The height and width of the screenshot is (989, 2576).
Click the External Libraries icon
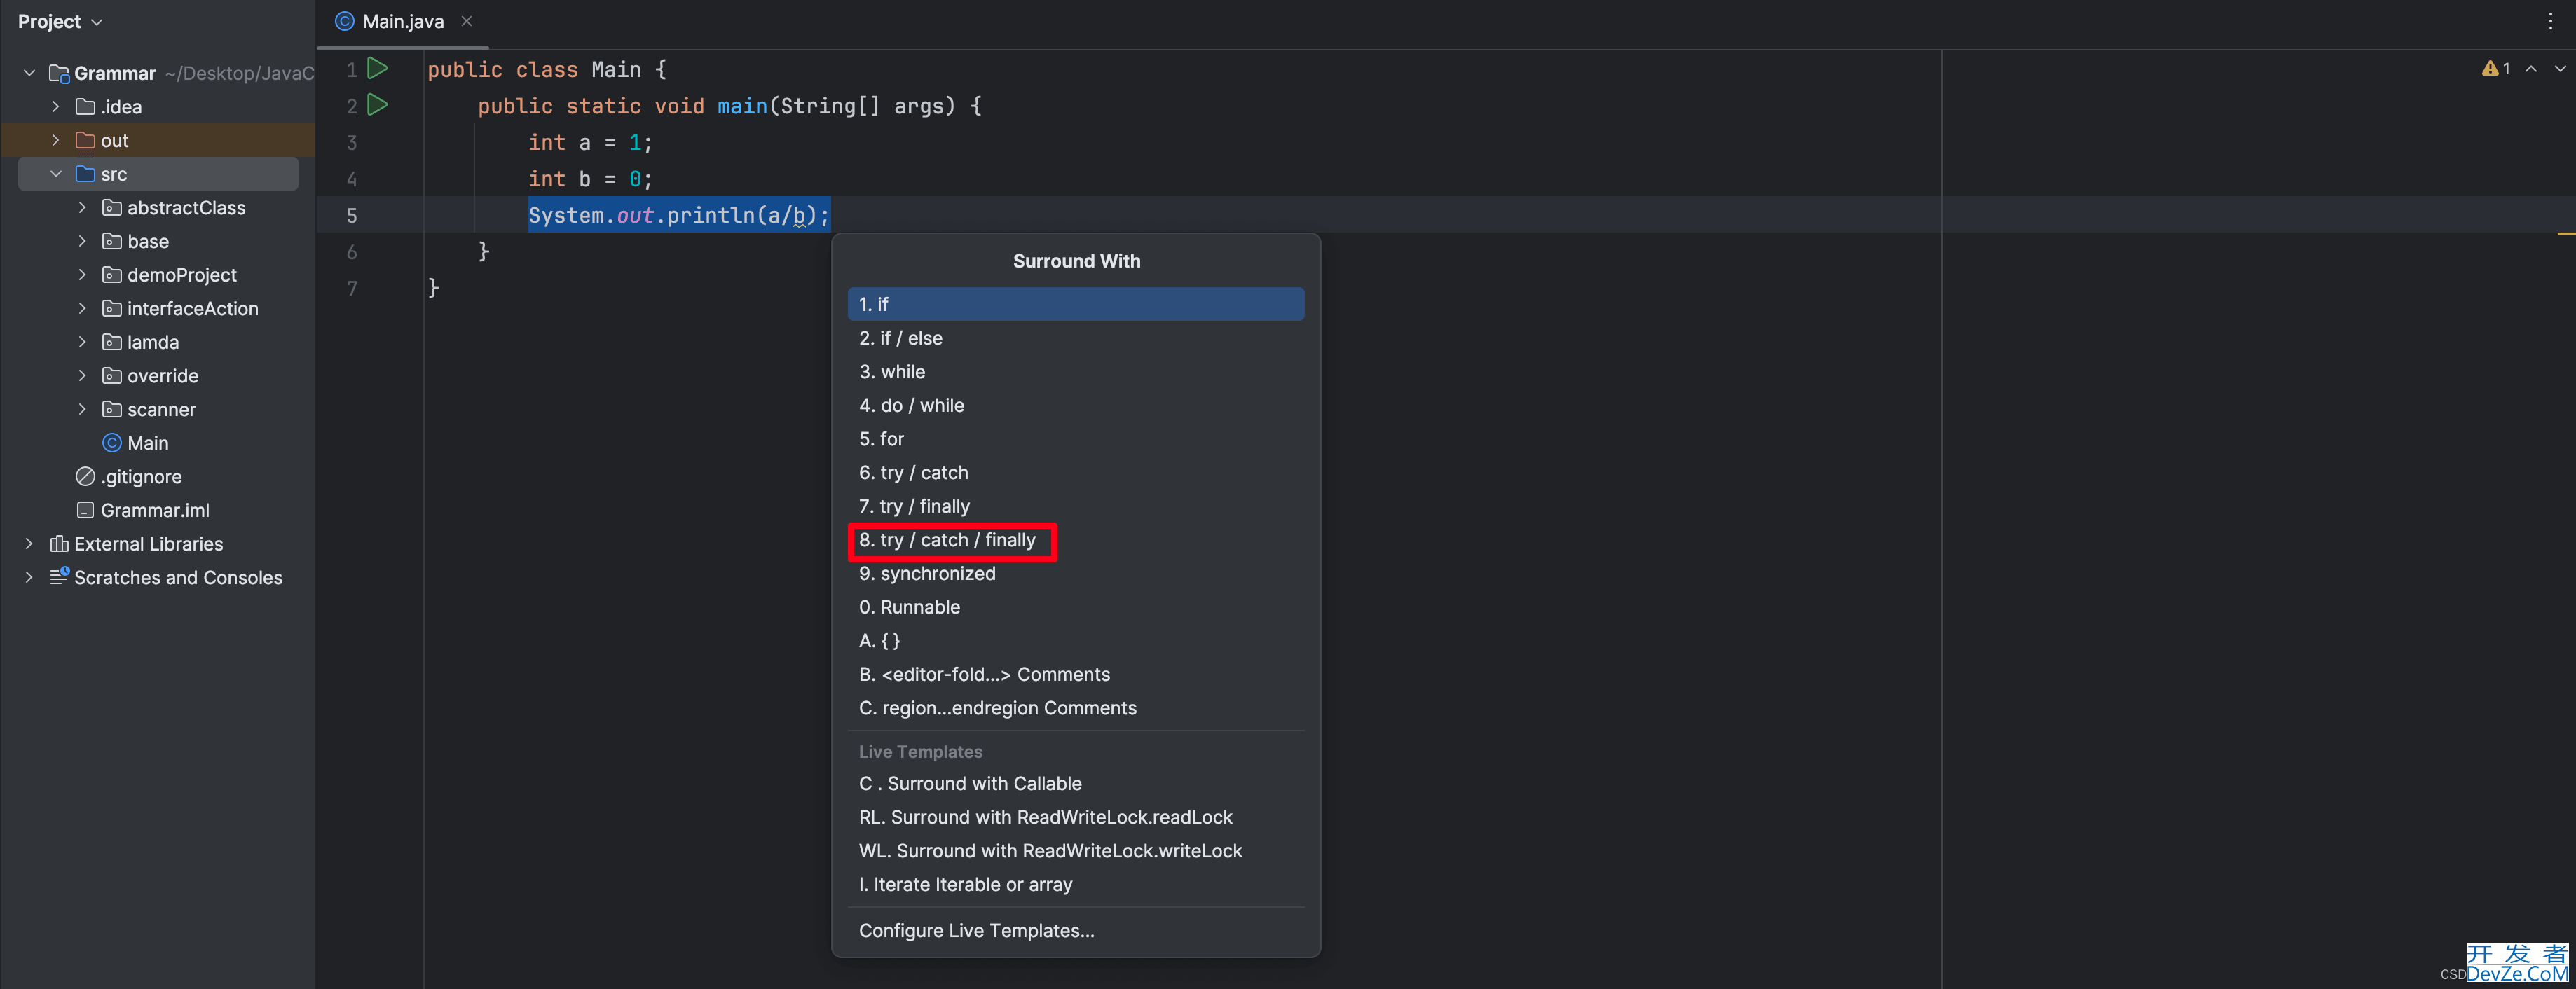coord(59,544)
